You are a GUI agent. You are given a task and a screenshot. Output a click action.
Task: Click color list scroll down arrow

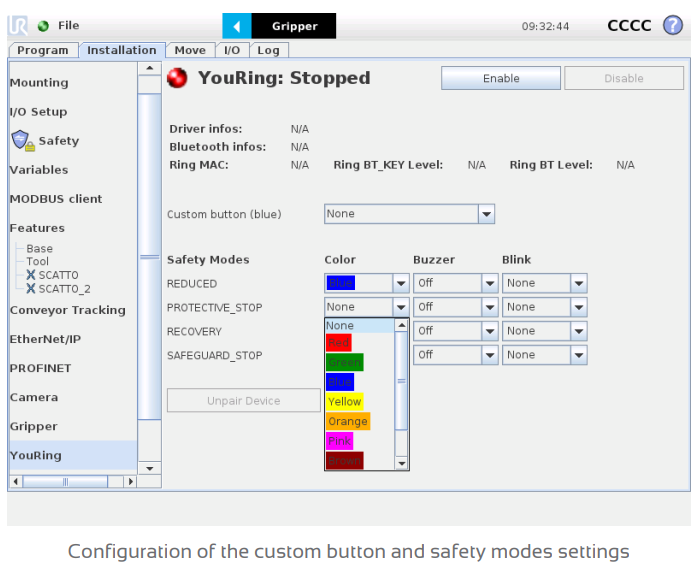[401, 463]
